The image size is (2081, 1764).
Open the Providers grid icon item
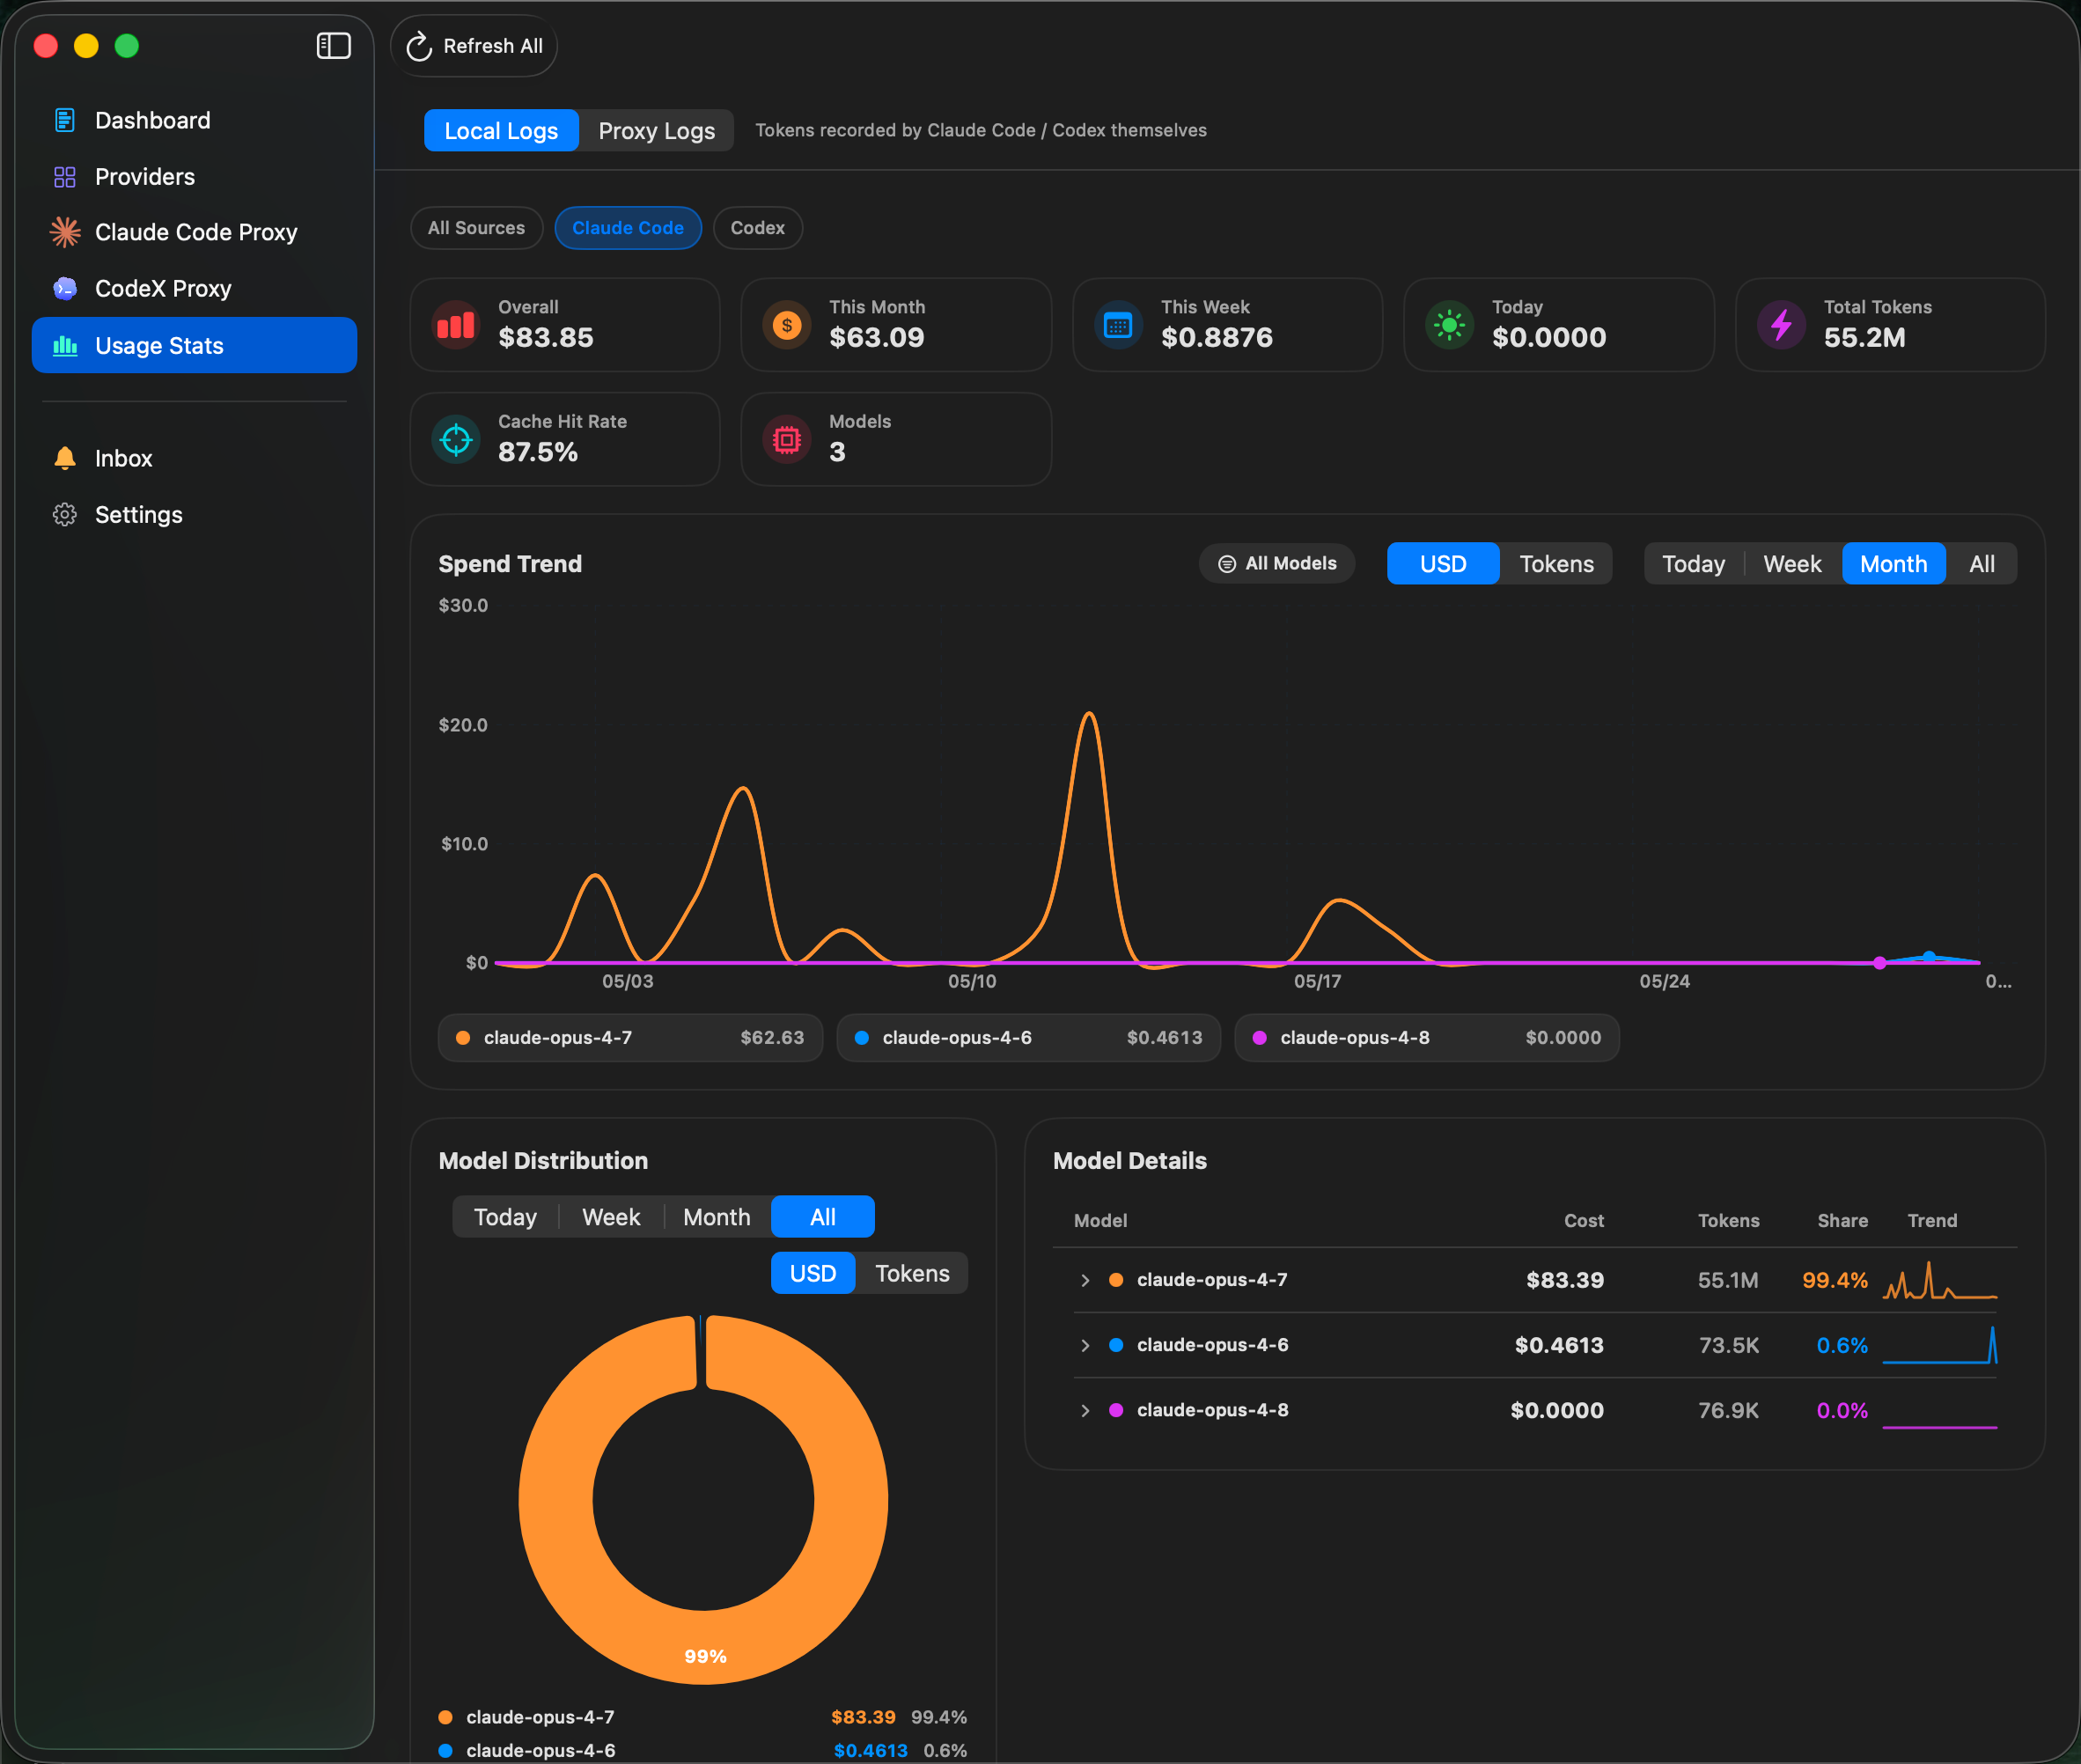[194, 177]
